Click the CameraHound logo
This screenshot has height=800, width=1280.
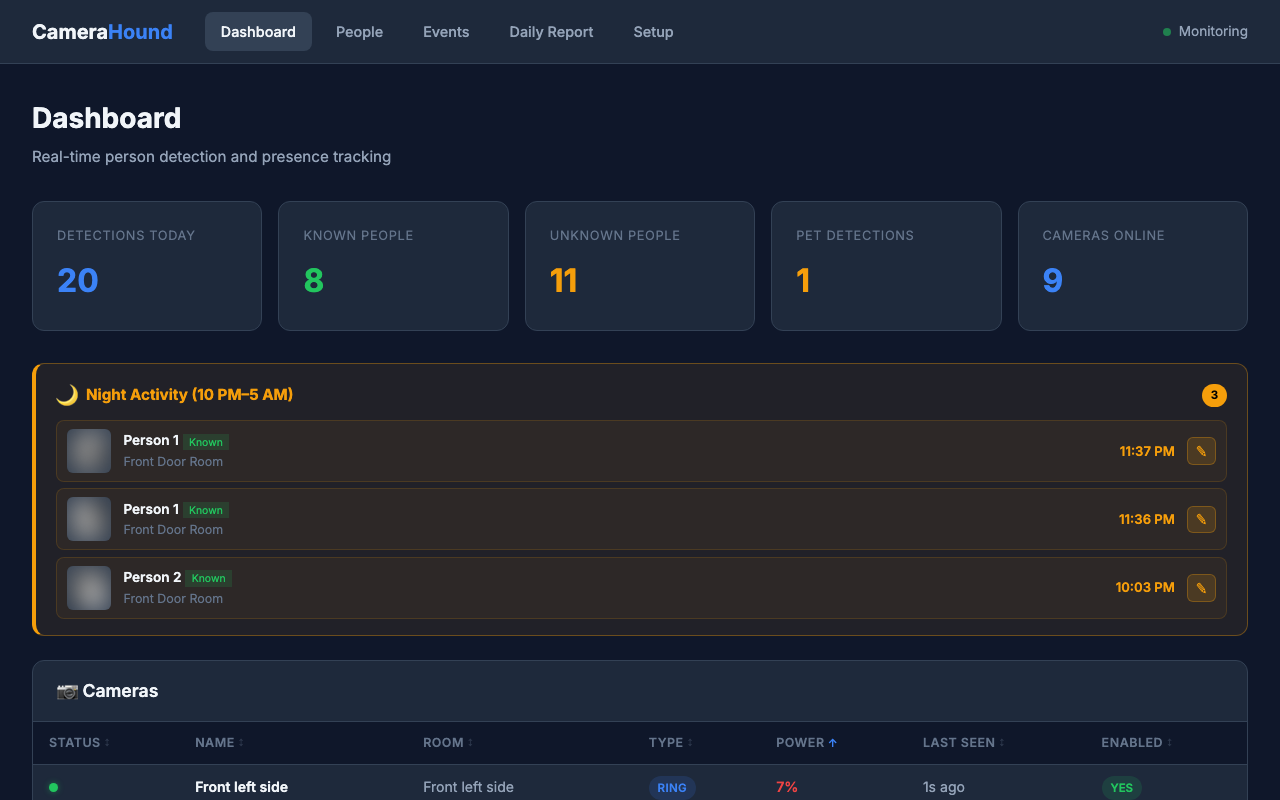[x=102, y=31]
